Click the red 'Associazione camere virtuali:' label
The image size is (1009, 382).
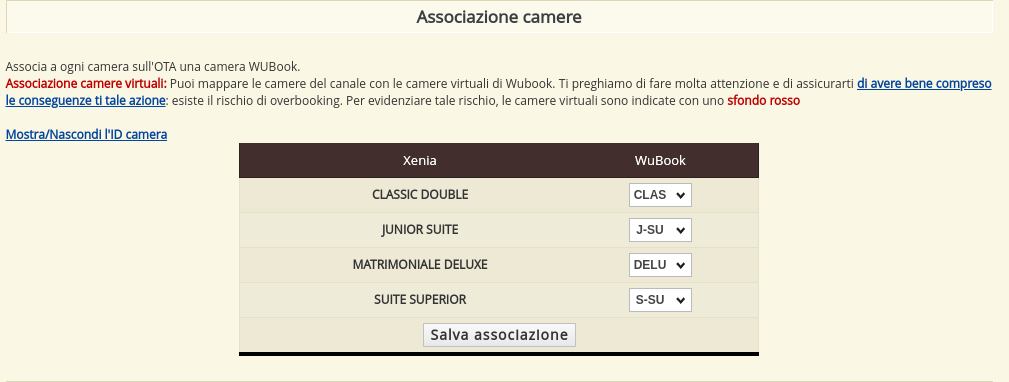pyautogui.click(x=86, y=84)
